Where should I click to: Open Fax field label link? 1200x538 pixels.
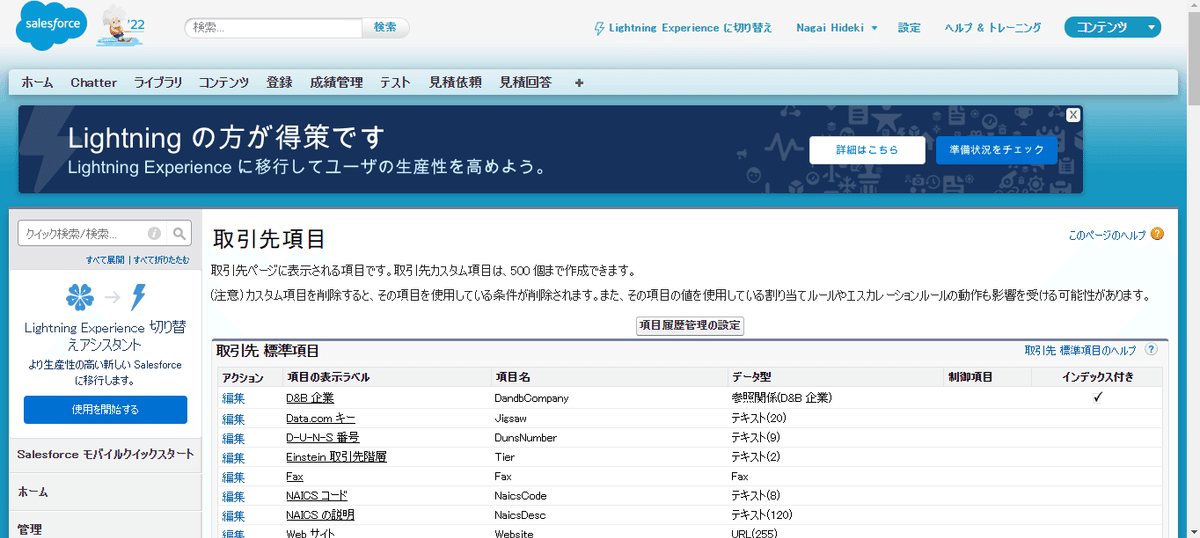tap(295, 477)
